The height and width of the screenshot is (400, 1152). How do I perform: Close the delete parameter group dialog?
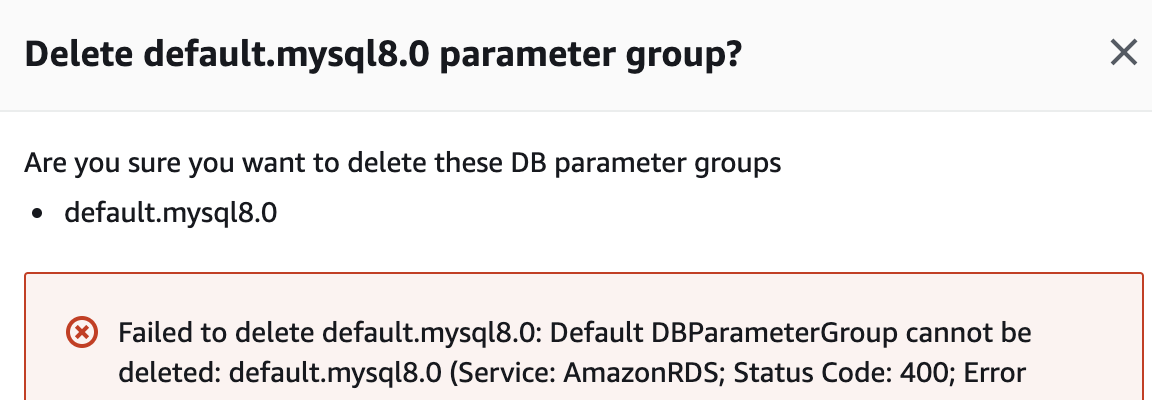point(1124,53)
